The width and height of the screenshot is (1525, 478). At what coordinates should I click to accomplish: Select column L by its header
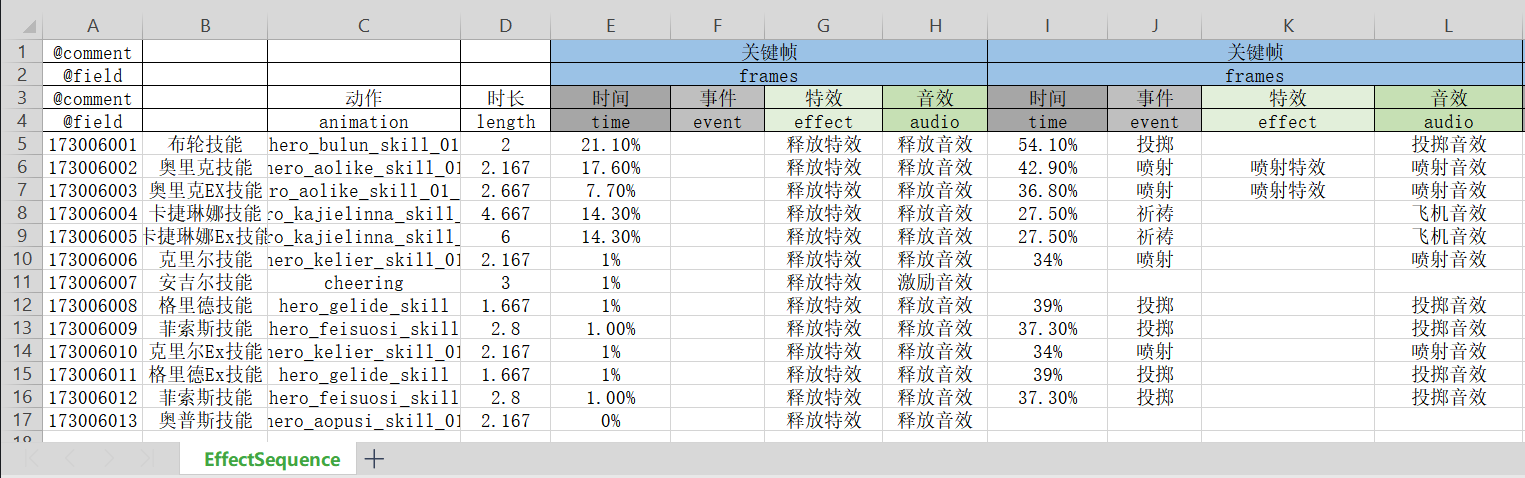(1447, 26)
